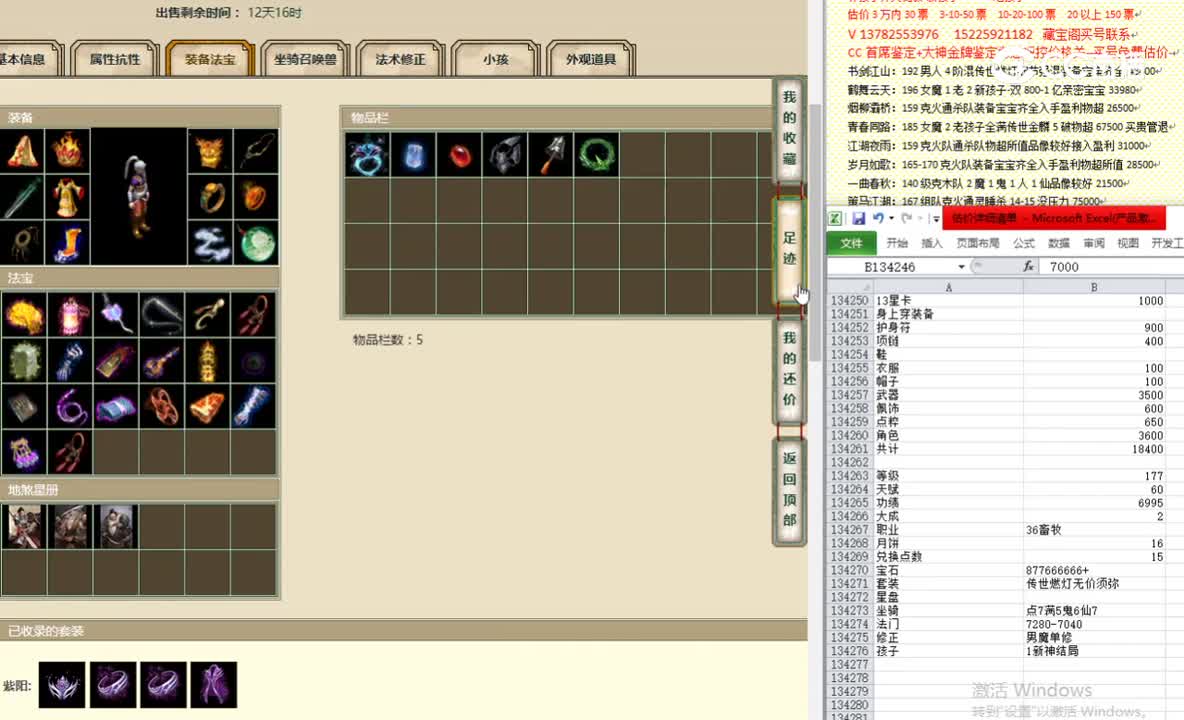
Task: Open the Excel 审阅 ribbon tab
Action: pyautogui.click(x=1093, y=243)
